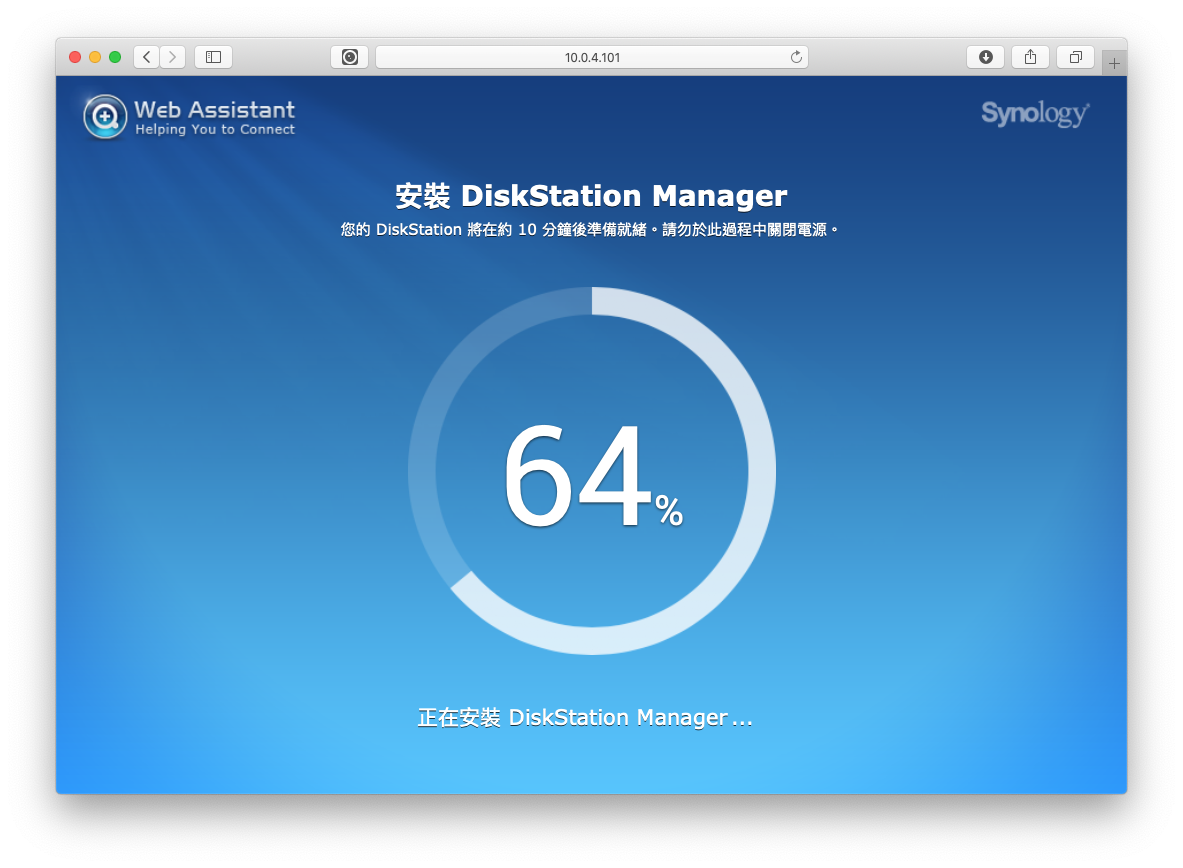Show downloads with the download arrow icon
Image resolution: width=1183 pixels, height=868 pixels.
click(985, 57)
